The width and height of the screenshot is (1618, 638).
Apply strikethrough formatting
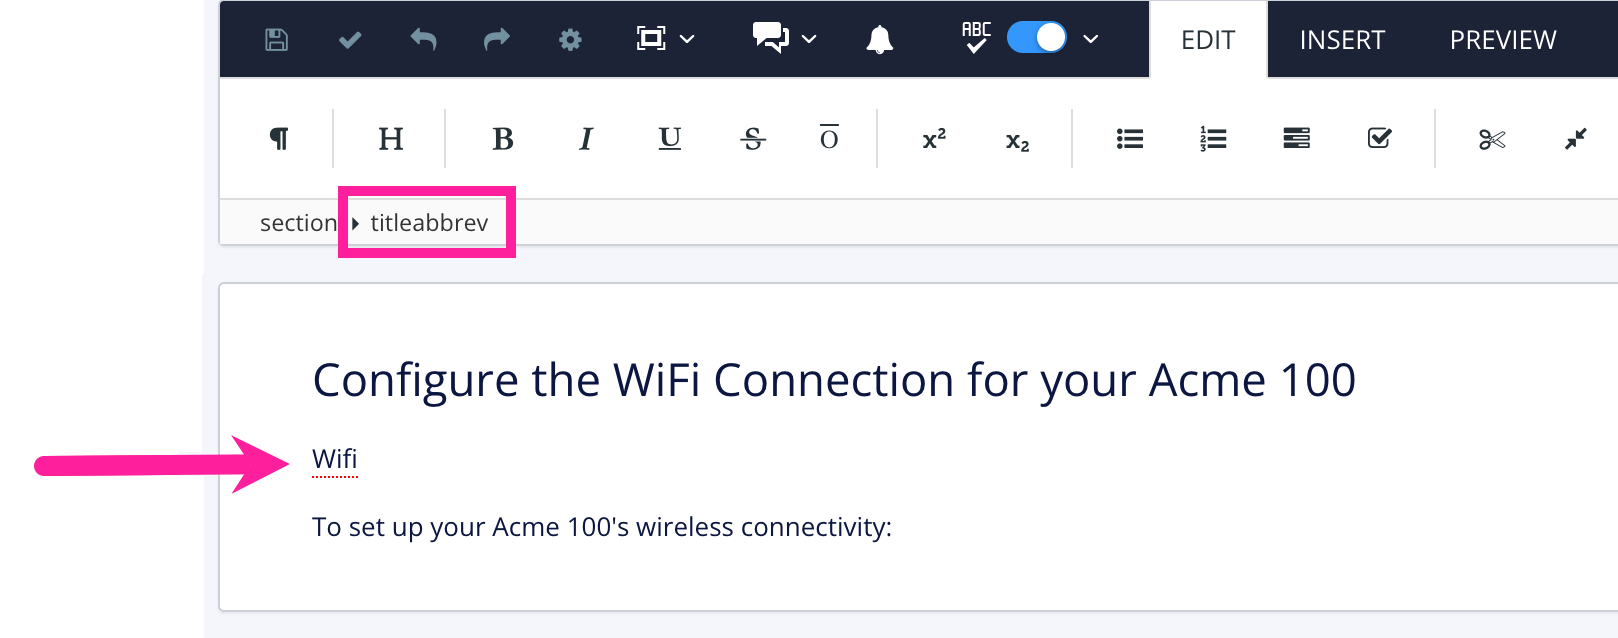753,139
